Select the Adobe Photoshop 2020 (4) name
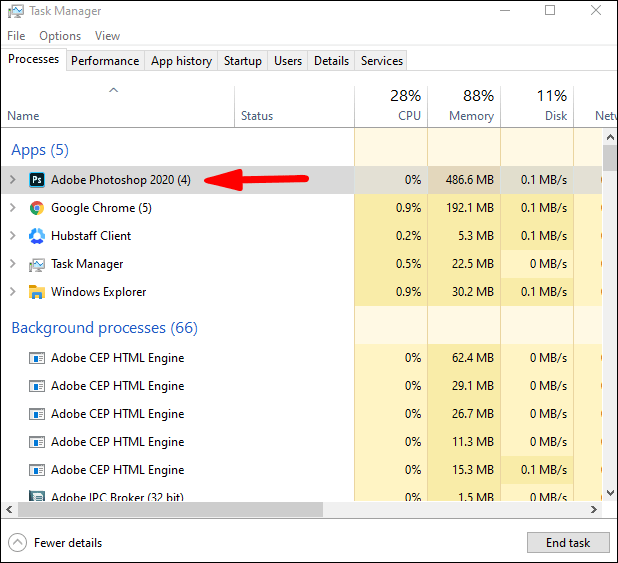The width and height of the screenshot is (618, 563). coord(121,180)
